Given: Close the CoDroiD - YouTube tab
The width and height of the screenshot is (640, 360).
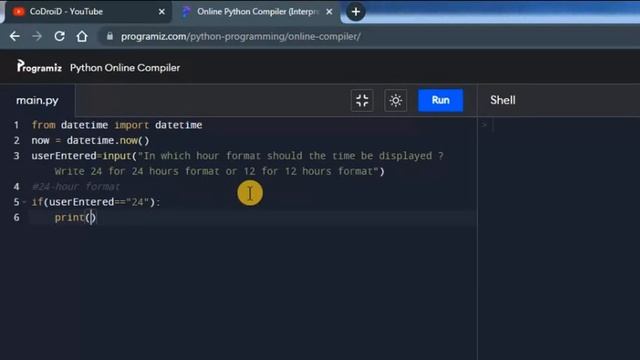Looking at the screenshot, I should (x=162, y=12).
